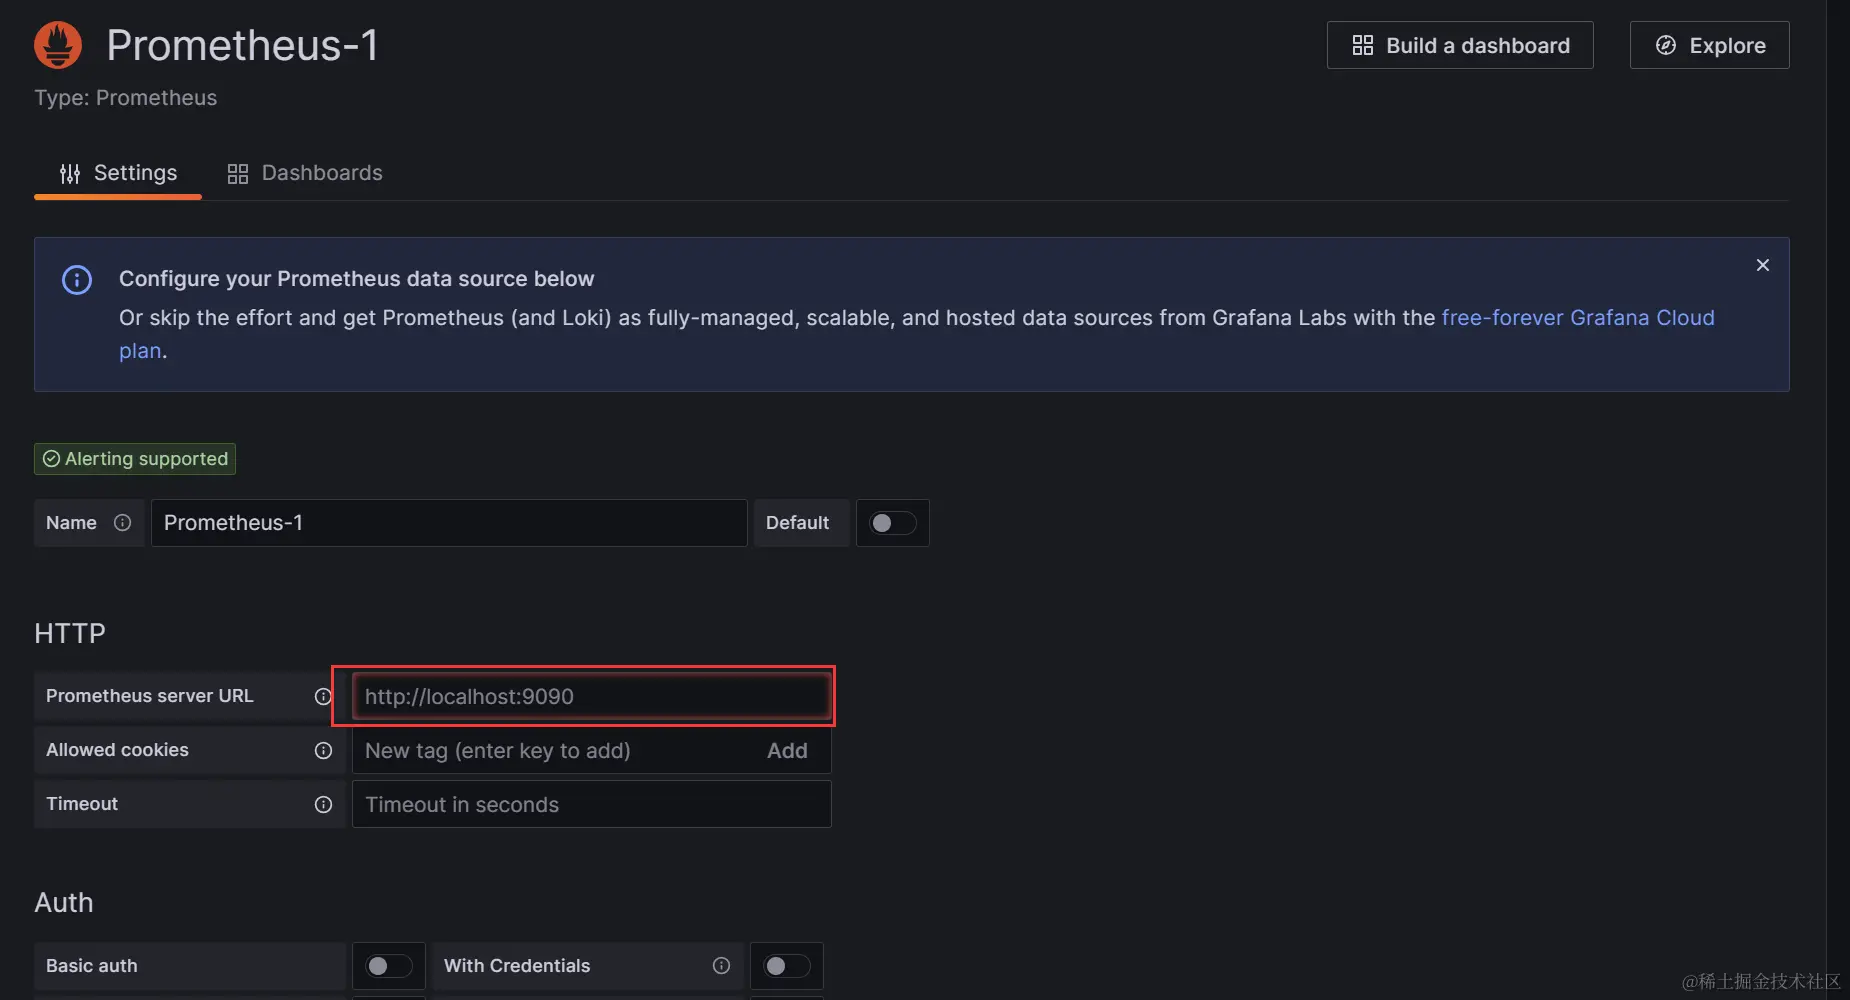Open the free-forever Grafana Cloud plan link
Viewport: 1850px width, 1000px height.
(1578, 318)
